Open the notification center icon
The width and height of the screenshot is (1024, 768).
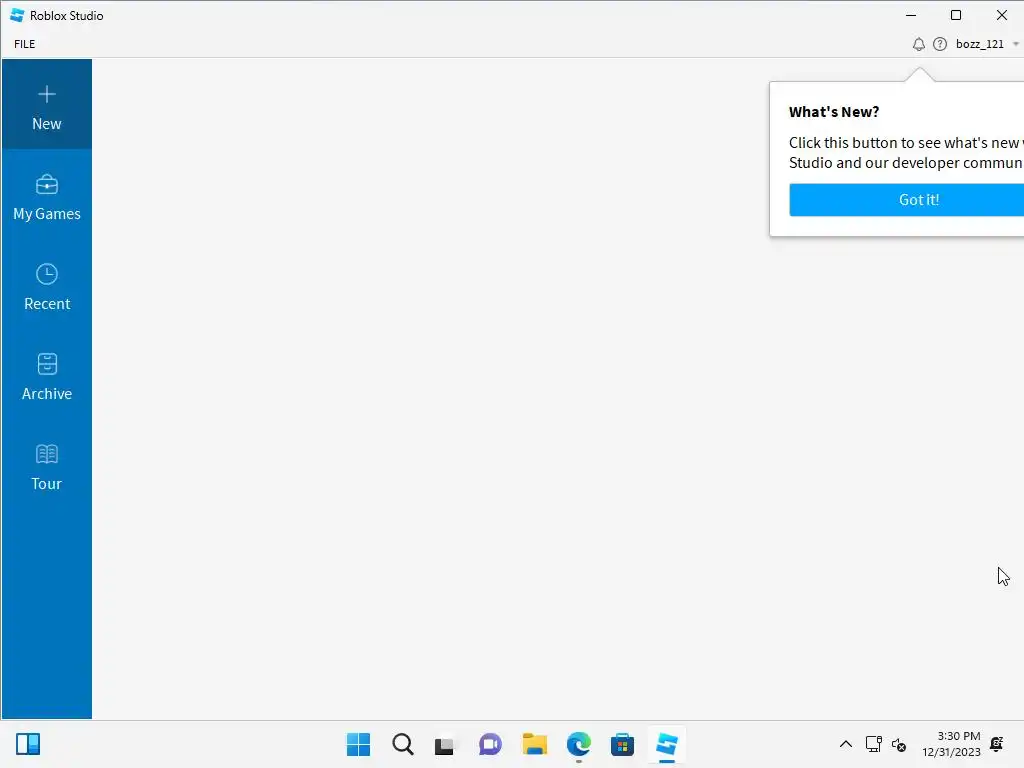point(997,744)
